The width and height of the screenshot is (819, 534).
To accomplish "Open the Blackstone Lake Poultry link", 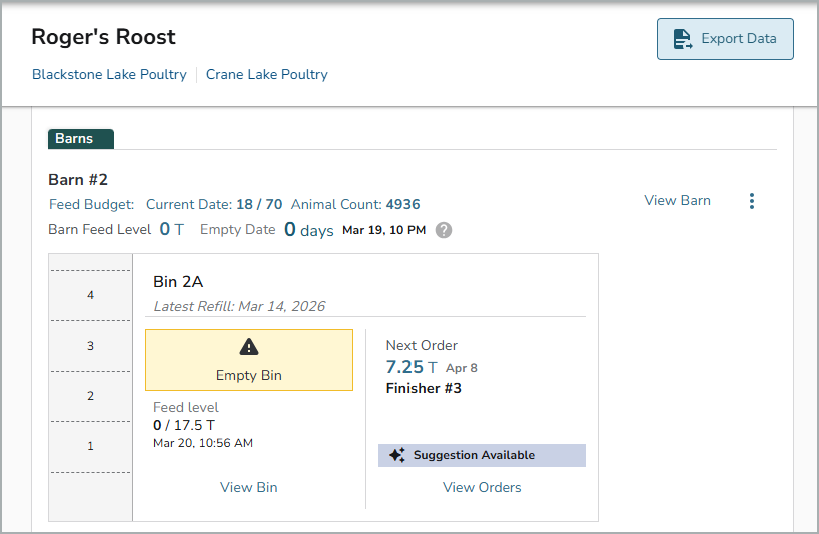I will point(109,74).
